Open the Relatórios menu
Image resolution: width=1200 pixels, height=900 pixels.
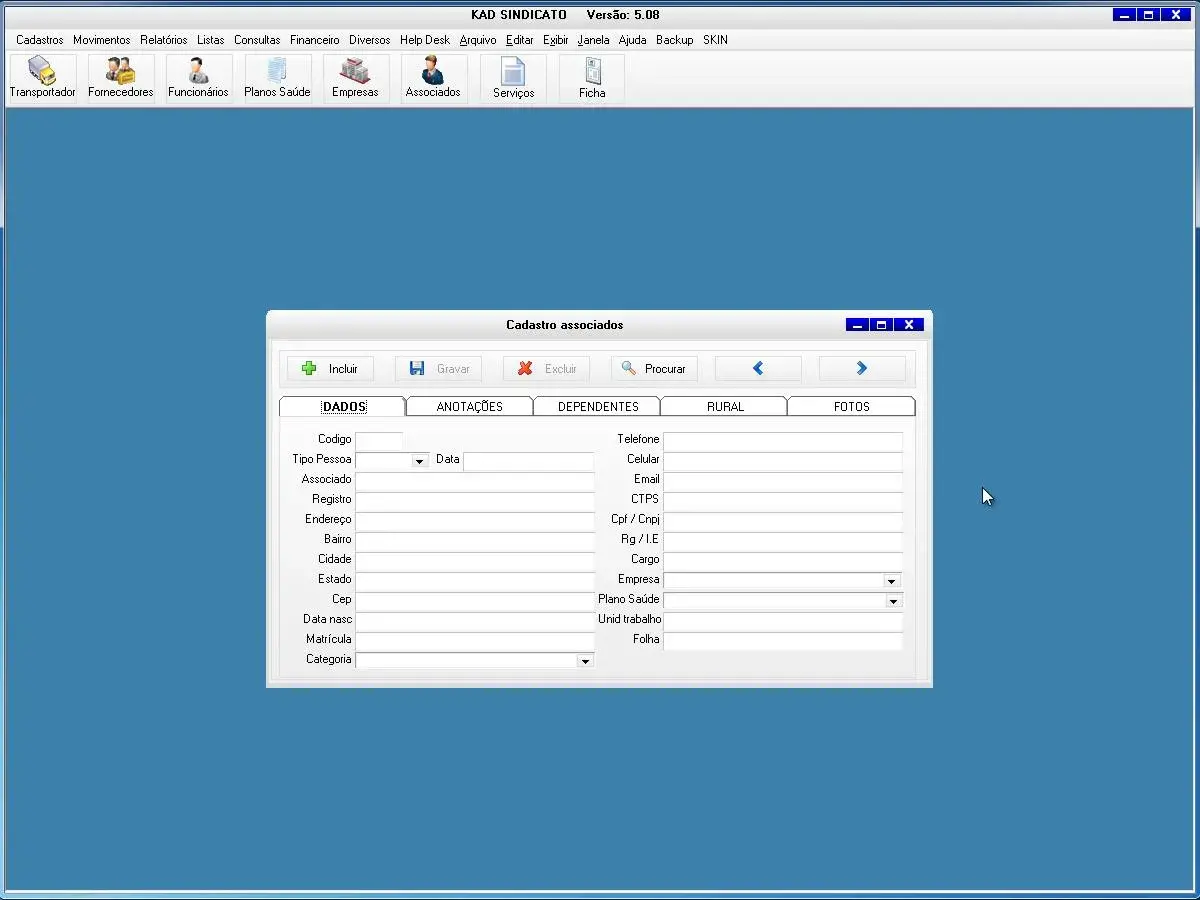point(164,40)
